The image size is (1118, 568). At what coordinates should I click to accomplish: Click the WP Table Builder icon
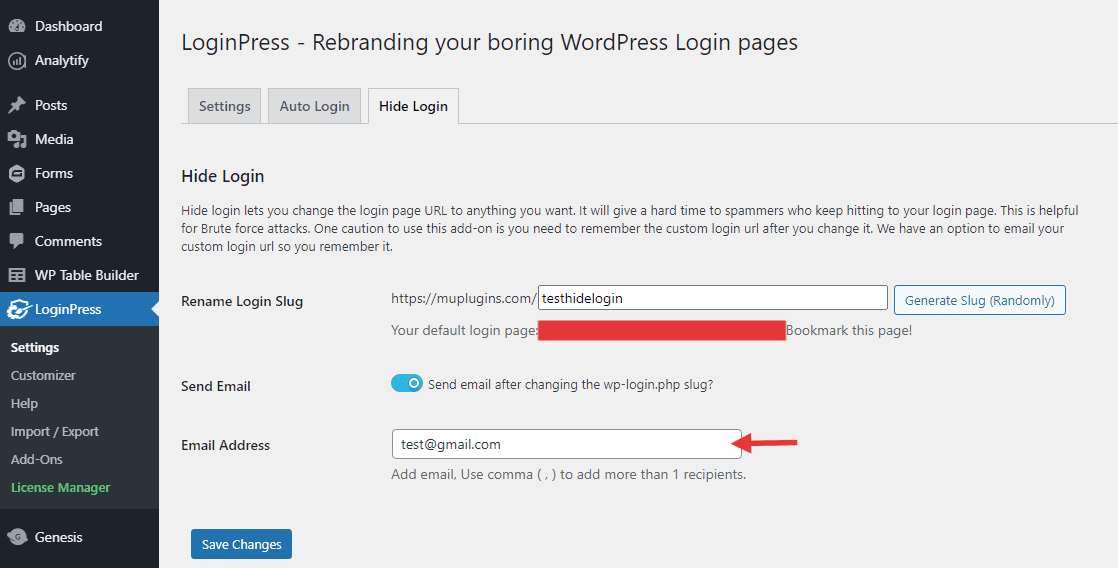[17, 275]
